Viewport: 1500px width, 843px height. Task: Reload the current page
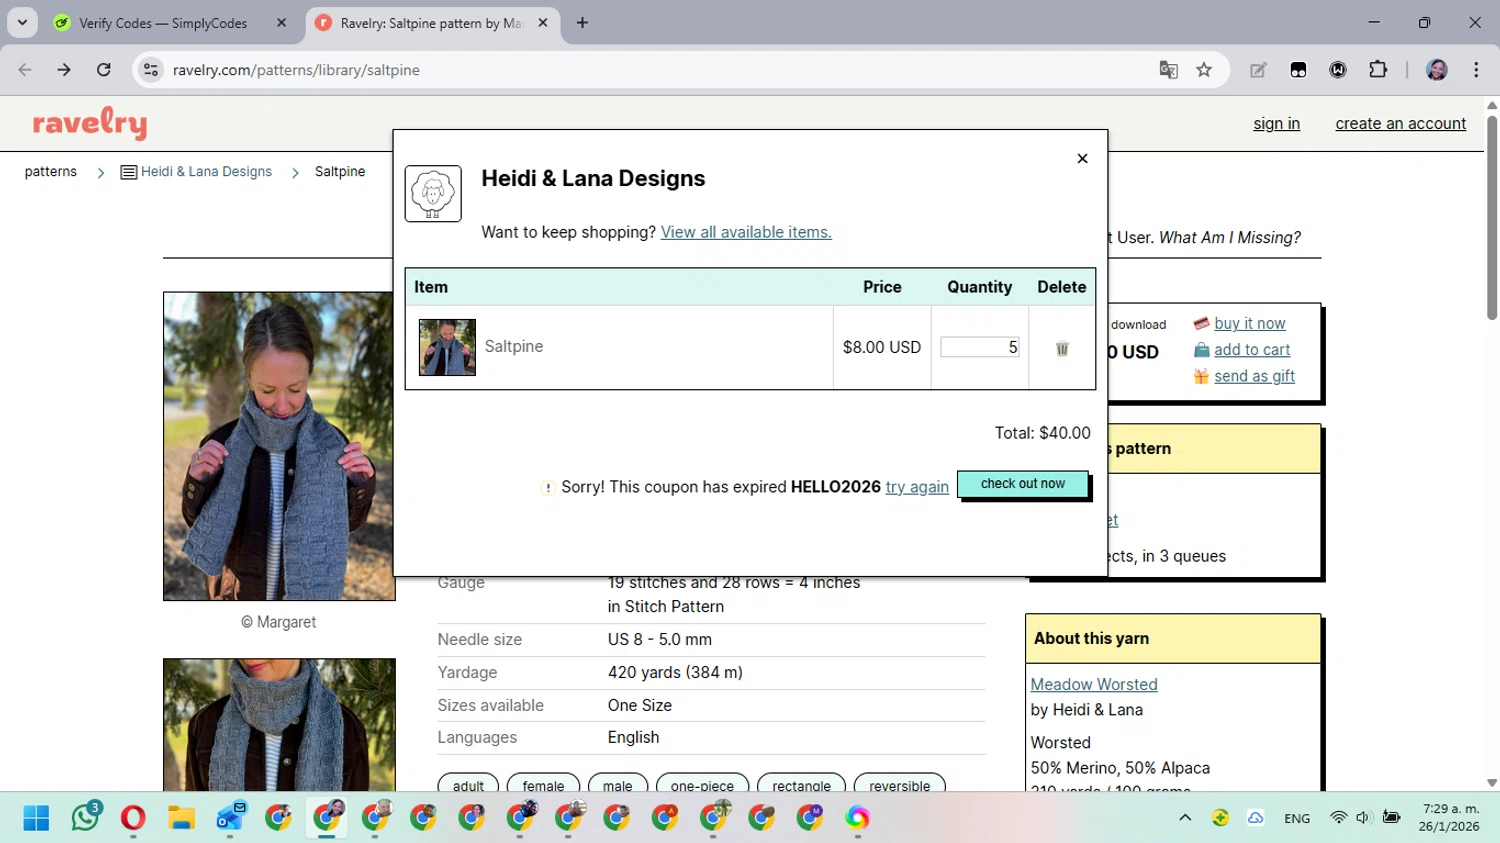click(x=104, y=70)
